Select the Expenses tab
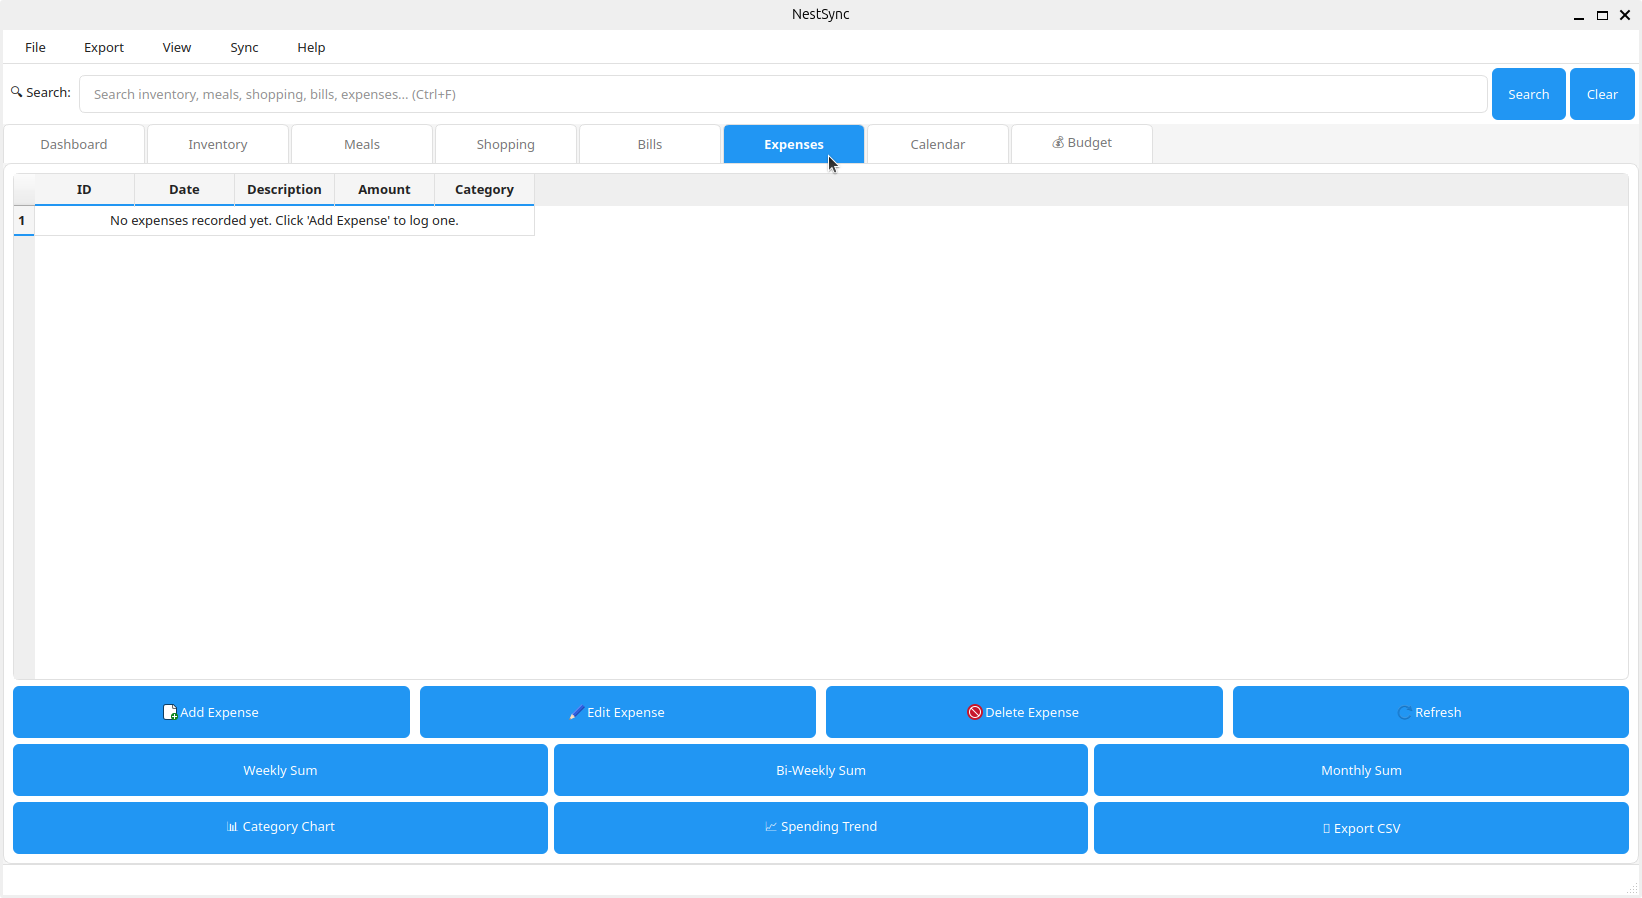Viewport: 1642px width, 898px height. coord(794,144)
